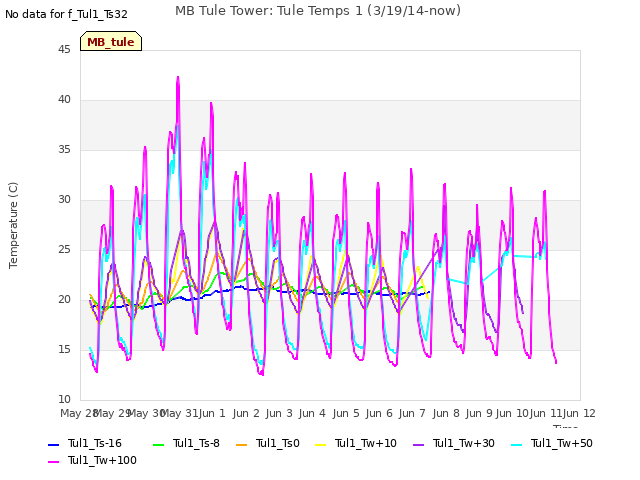Click the Jun 12 x-axis label
The width and height of the screenshot is (640, 480).
[579, 414]
